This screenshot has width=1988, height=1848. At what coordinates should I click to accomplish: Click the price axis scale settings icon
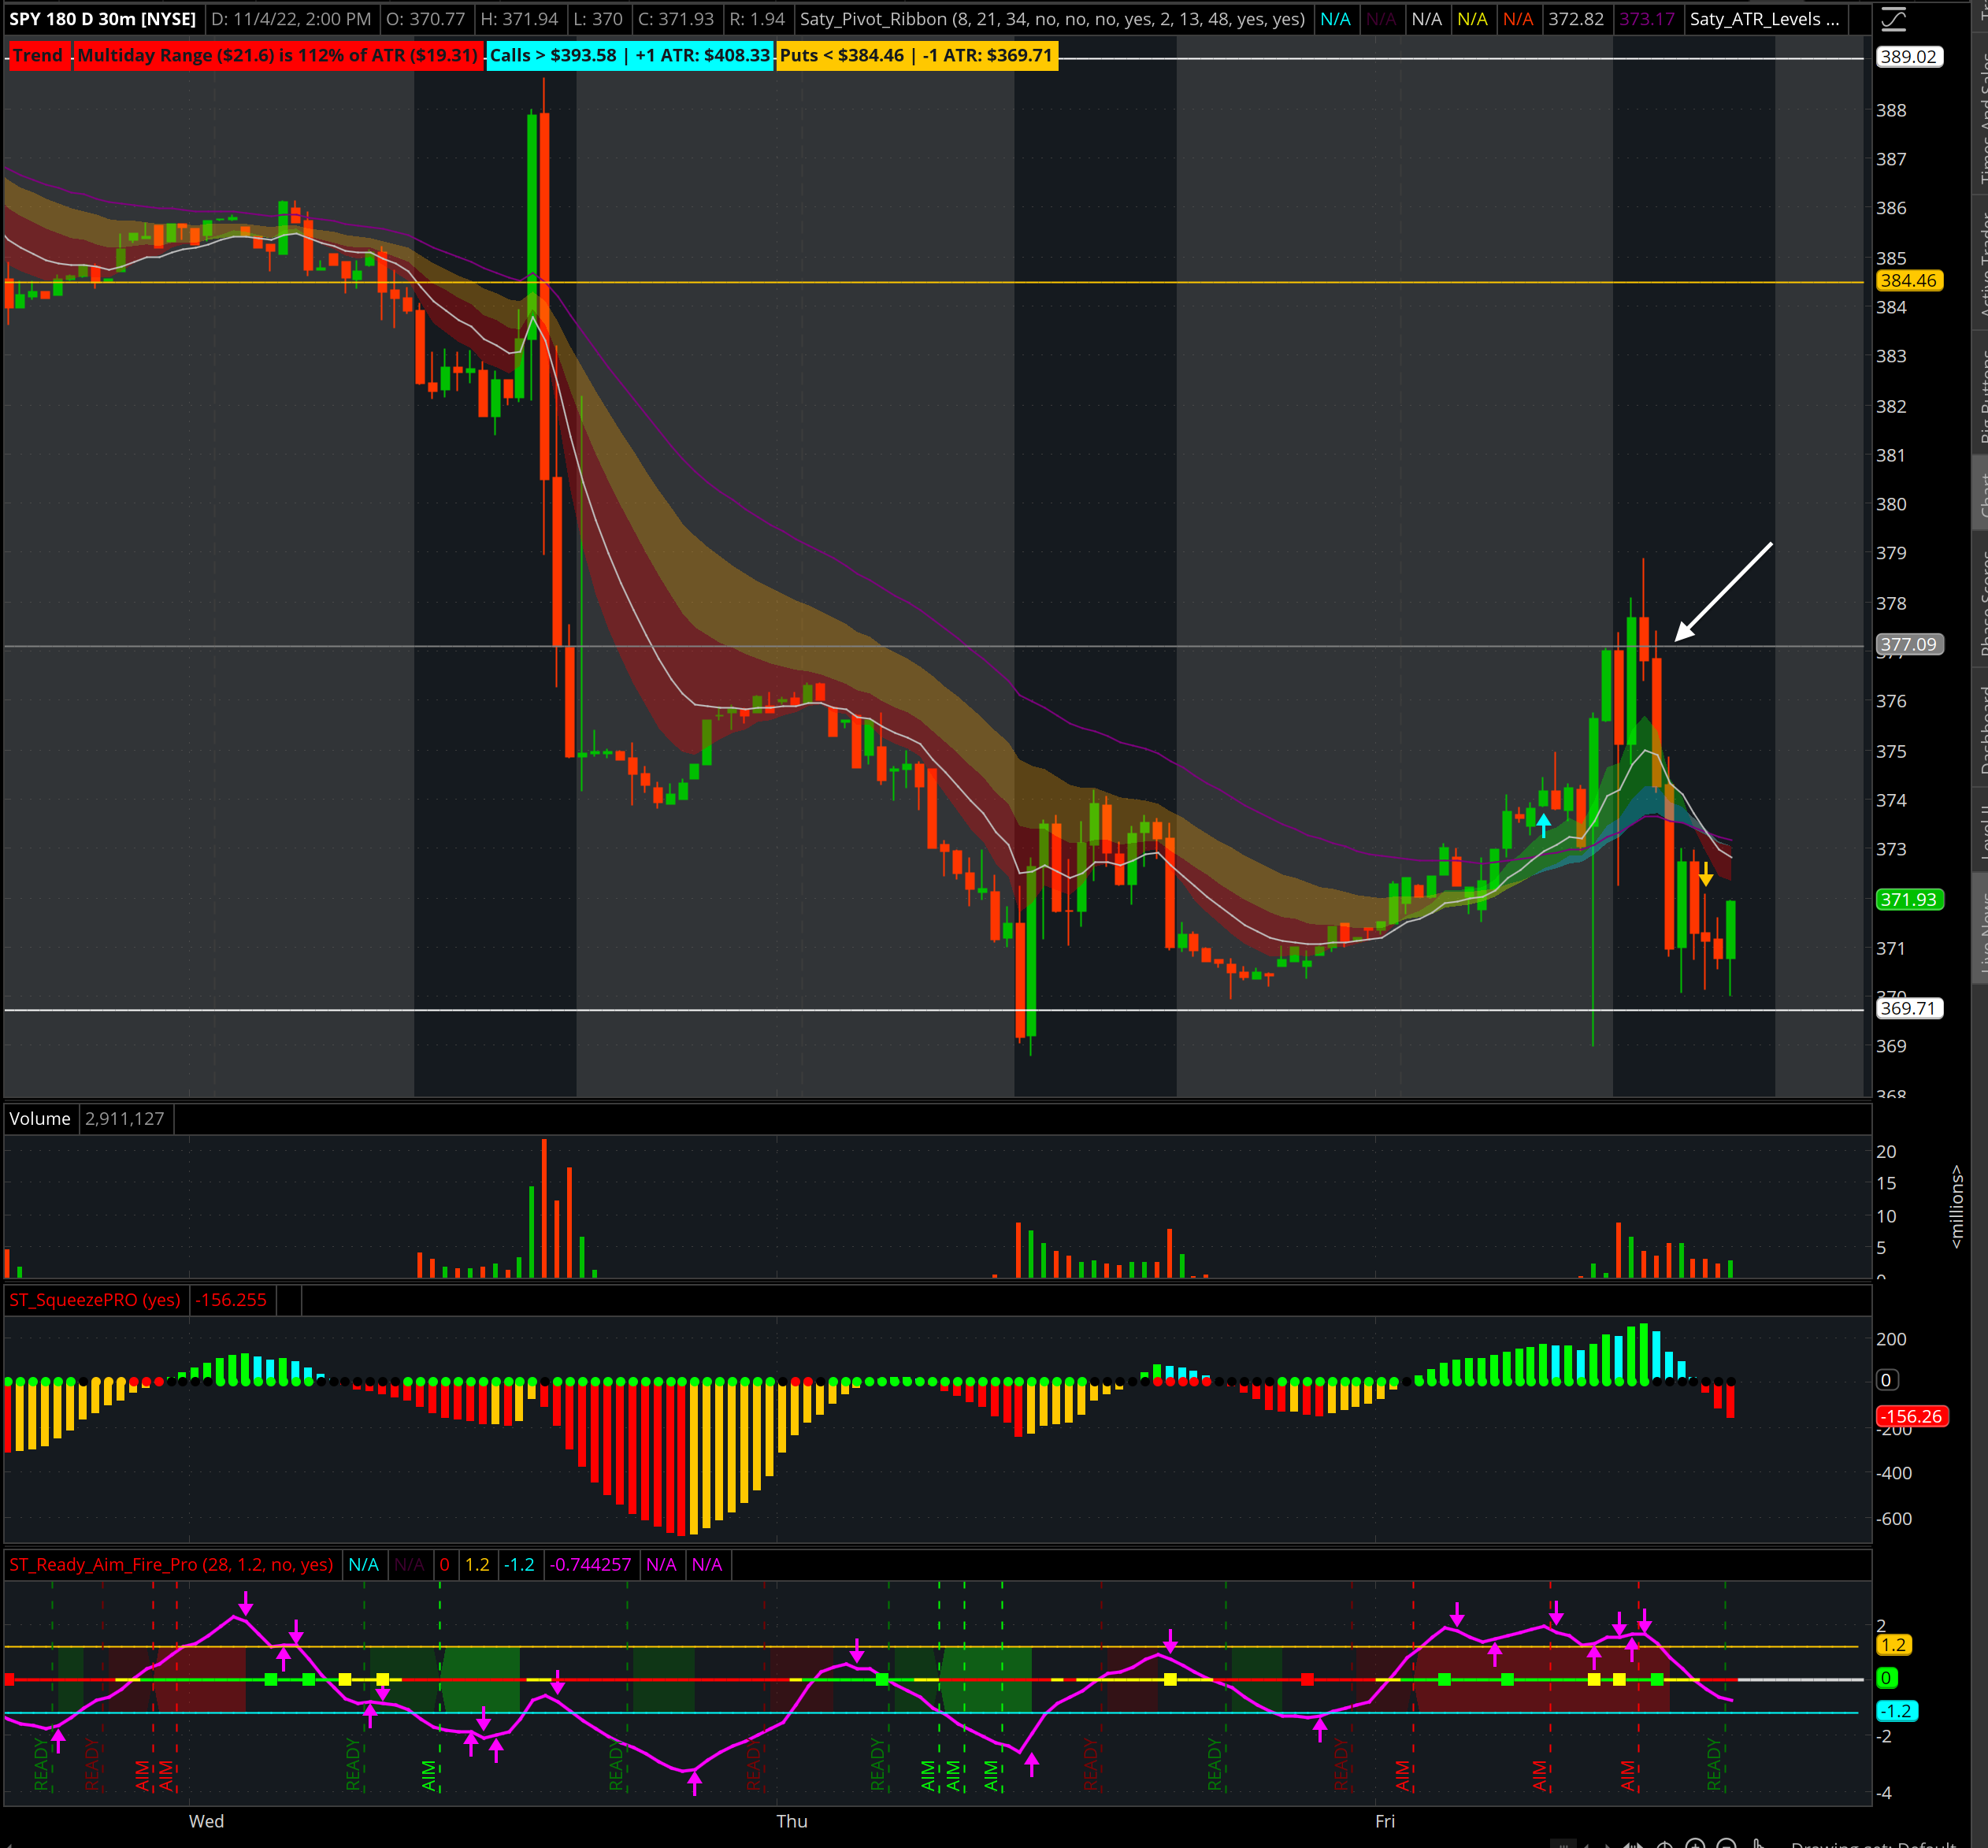coord(1893,19)
